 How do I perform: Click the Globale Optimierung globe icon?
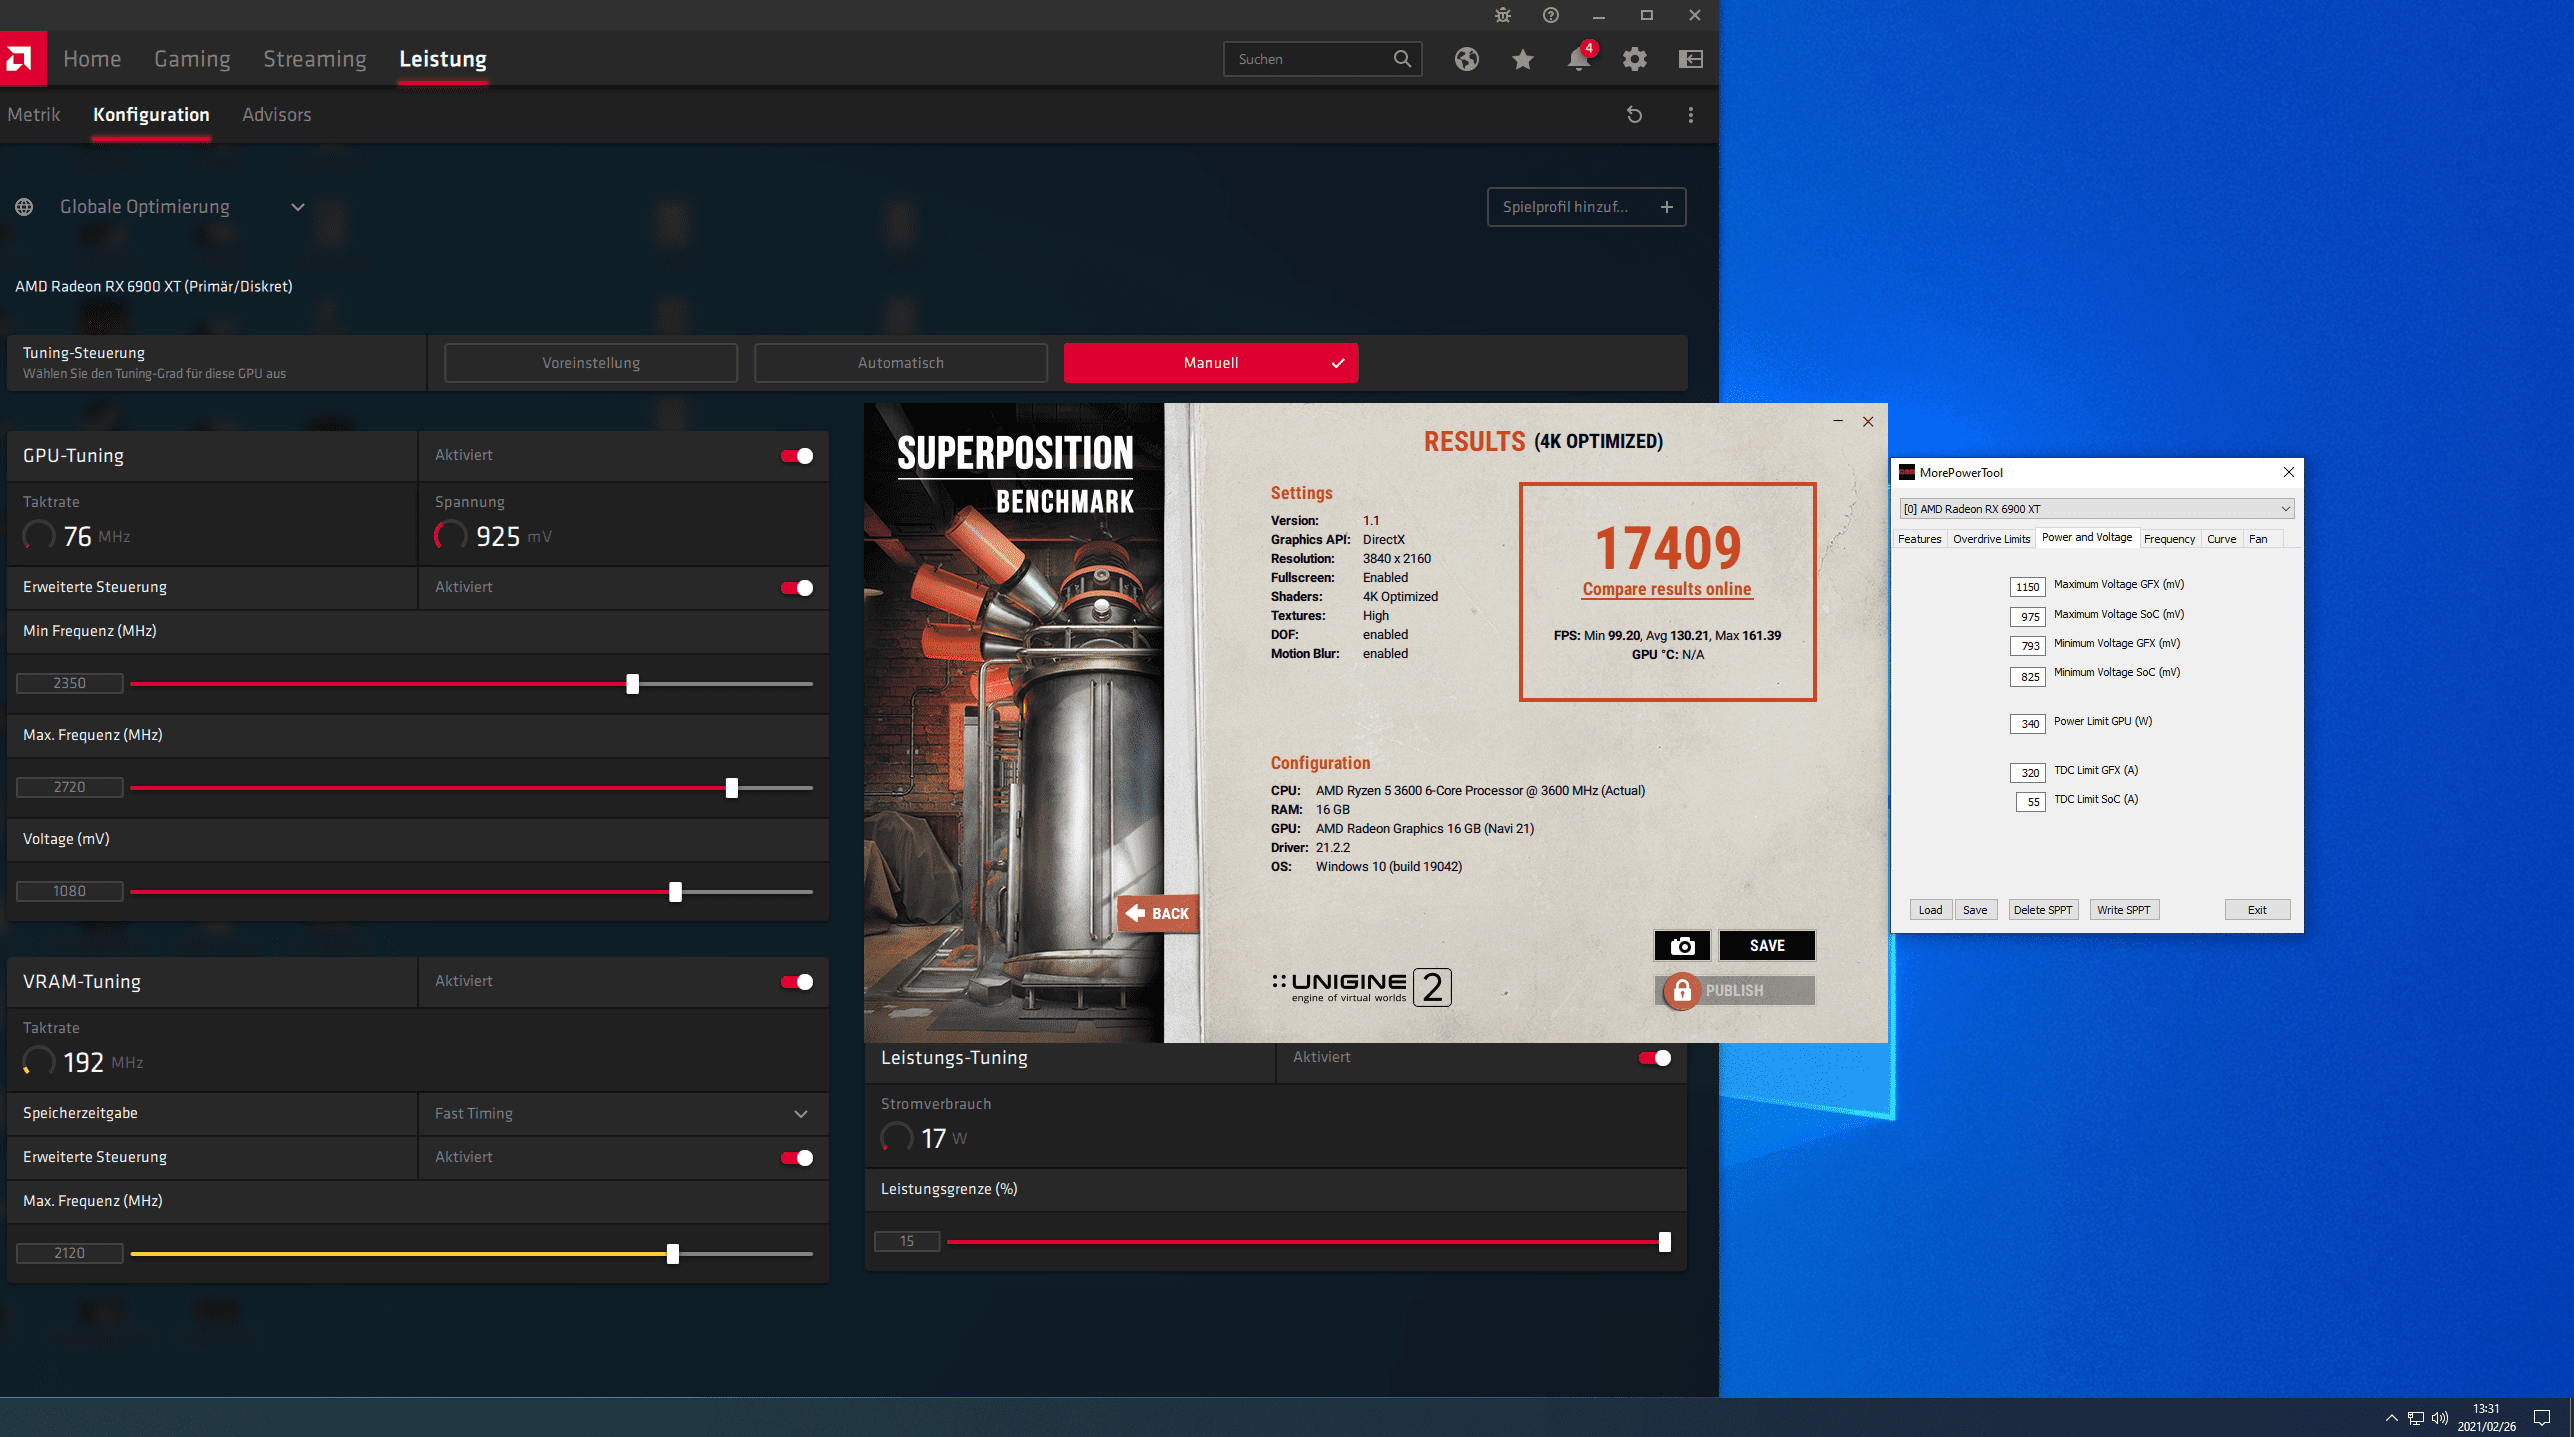pyautogui.click(x=24, y=207)
